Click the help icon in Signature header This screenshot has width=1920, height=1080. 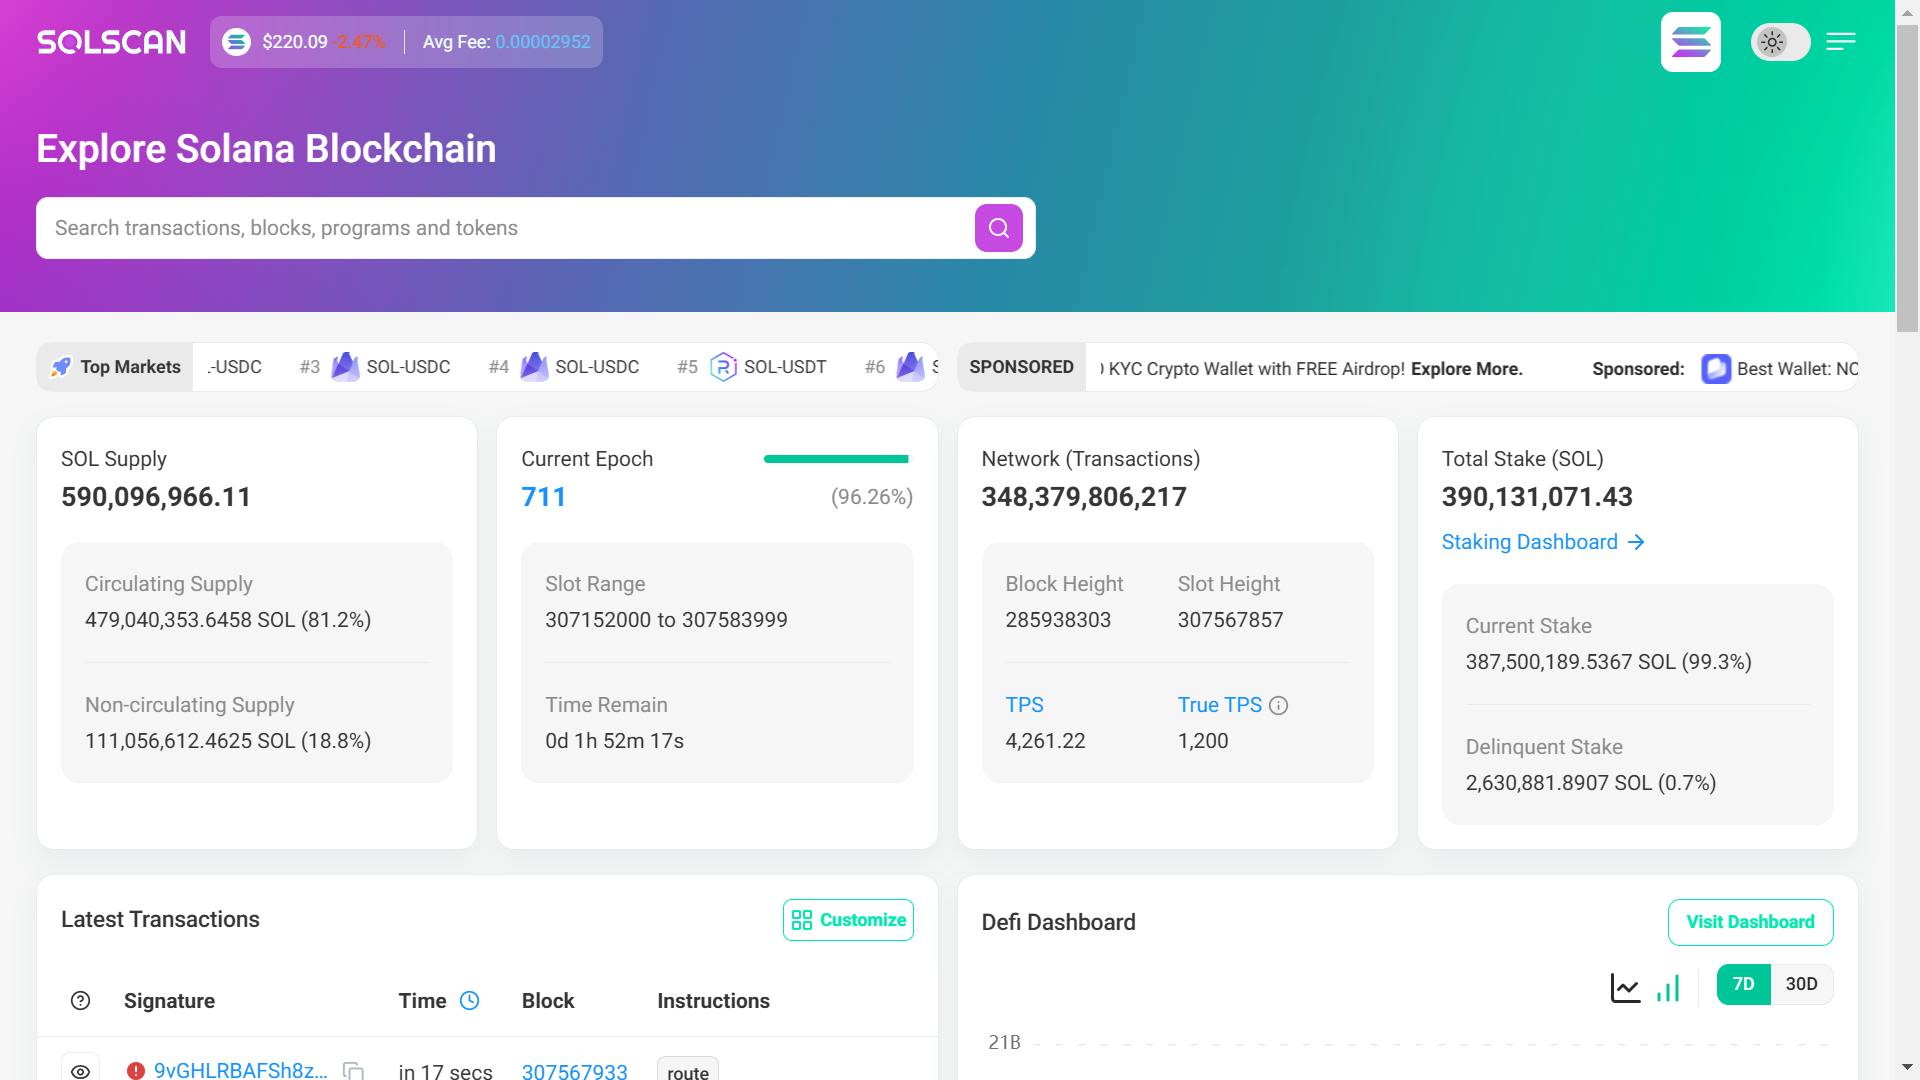[81, 1001]
